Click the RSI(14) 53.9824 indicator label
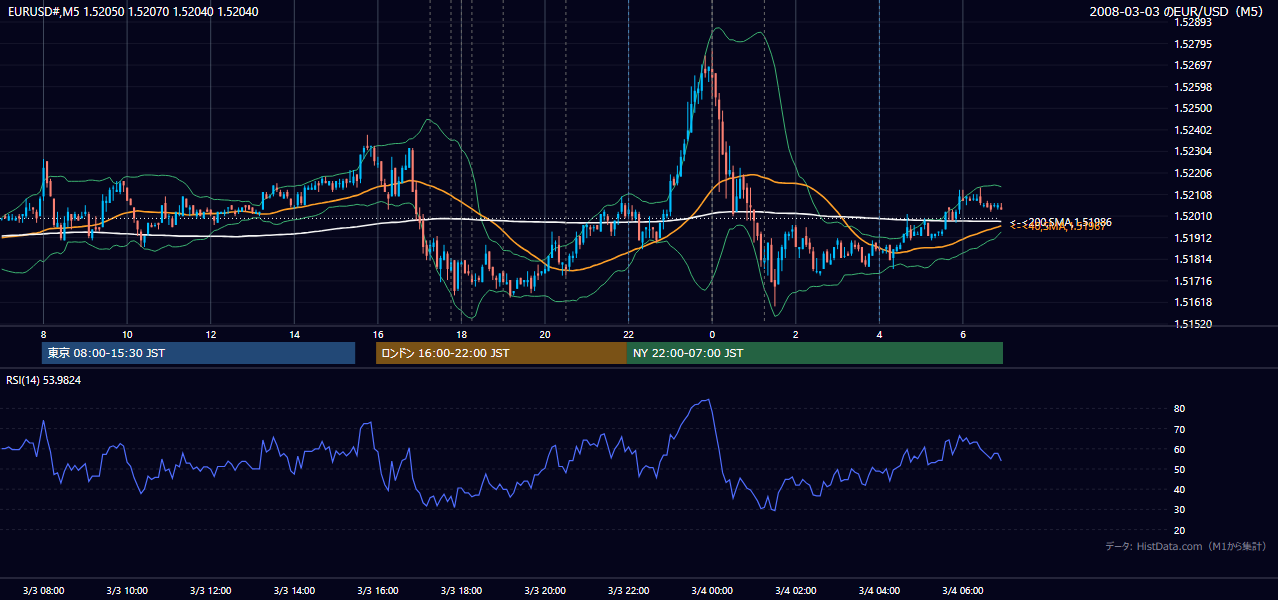Image resolution: width=1278 pixels, height=600 pixels. coord(43,380)
